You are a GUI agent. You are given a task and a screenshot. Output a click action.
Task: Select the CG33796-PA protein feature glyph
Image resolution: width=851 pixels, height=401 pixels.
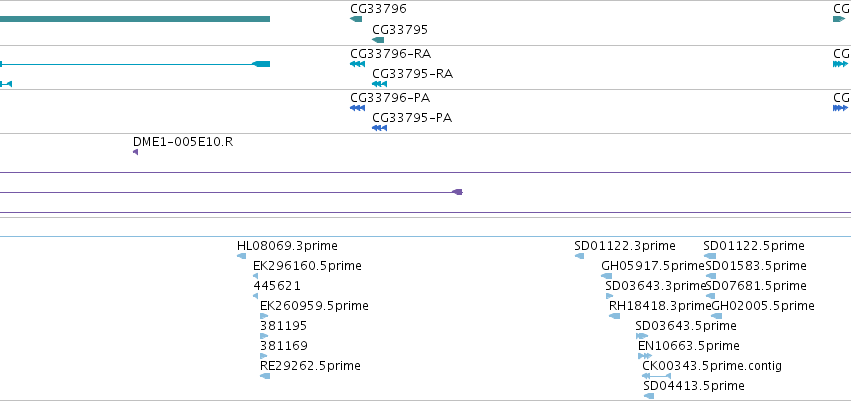click(357, 108)
